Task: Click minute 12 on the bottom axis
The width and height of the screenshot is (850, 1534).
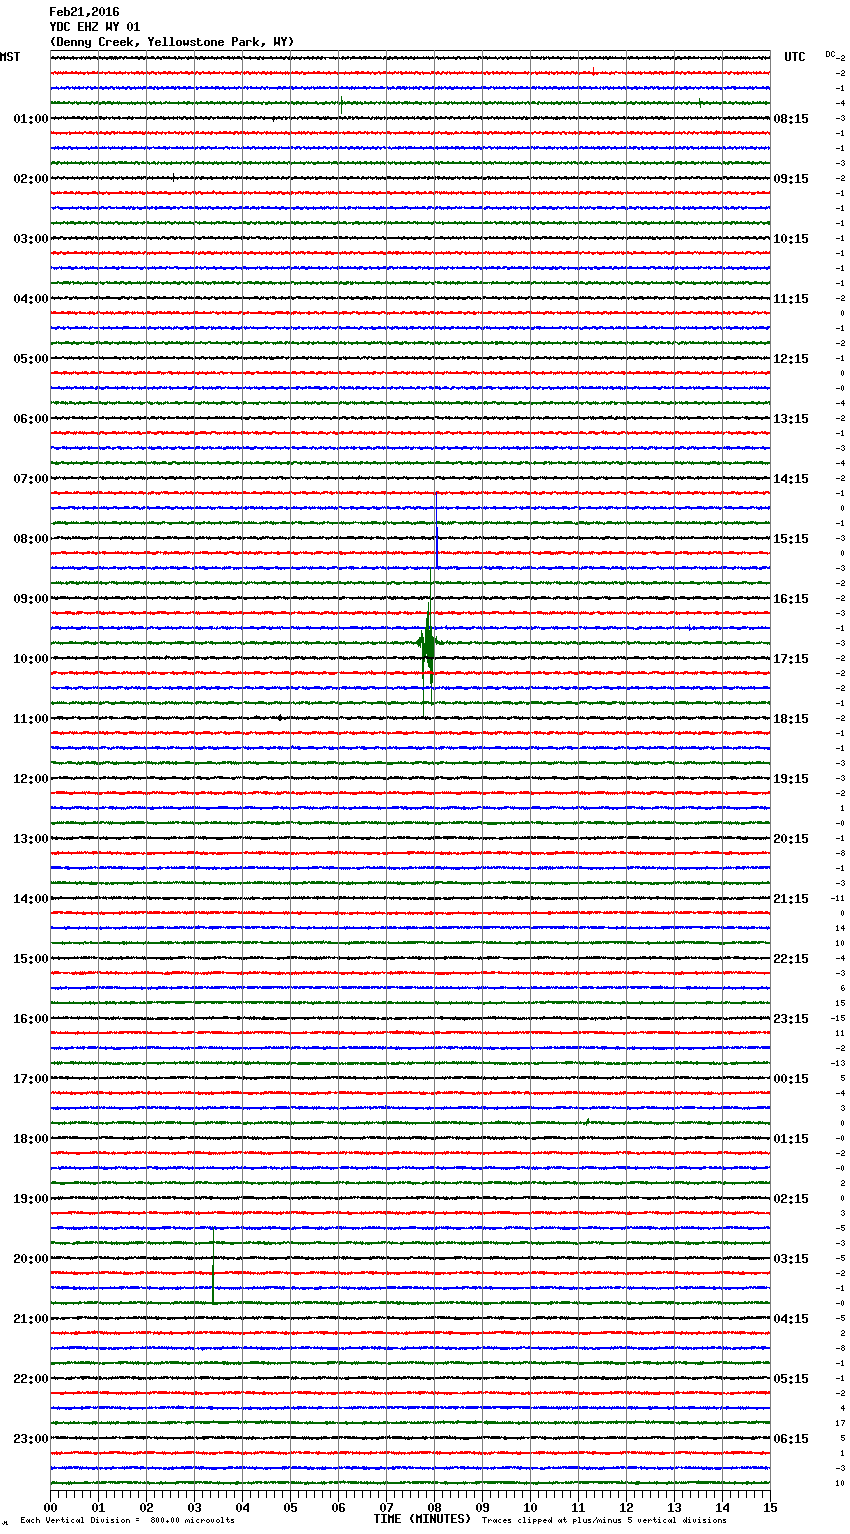Action: (x=626, y=1506)
